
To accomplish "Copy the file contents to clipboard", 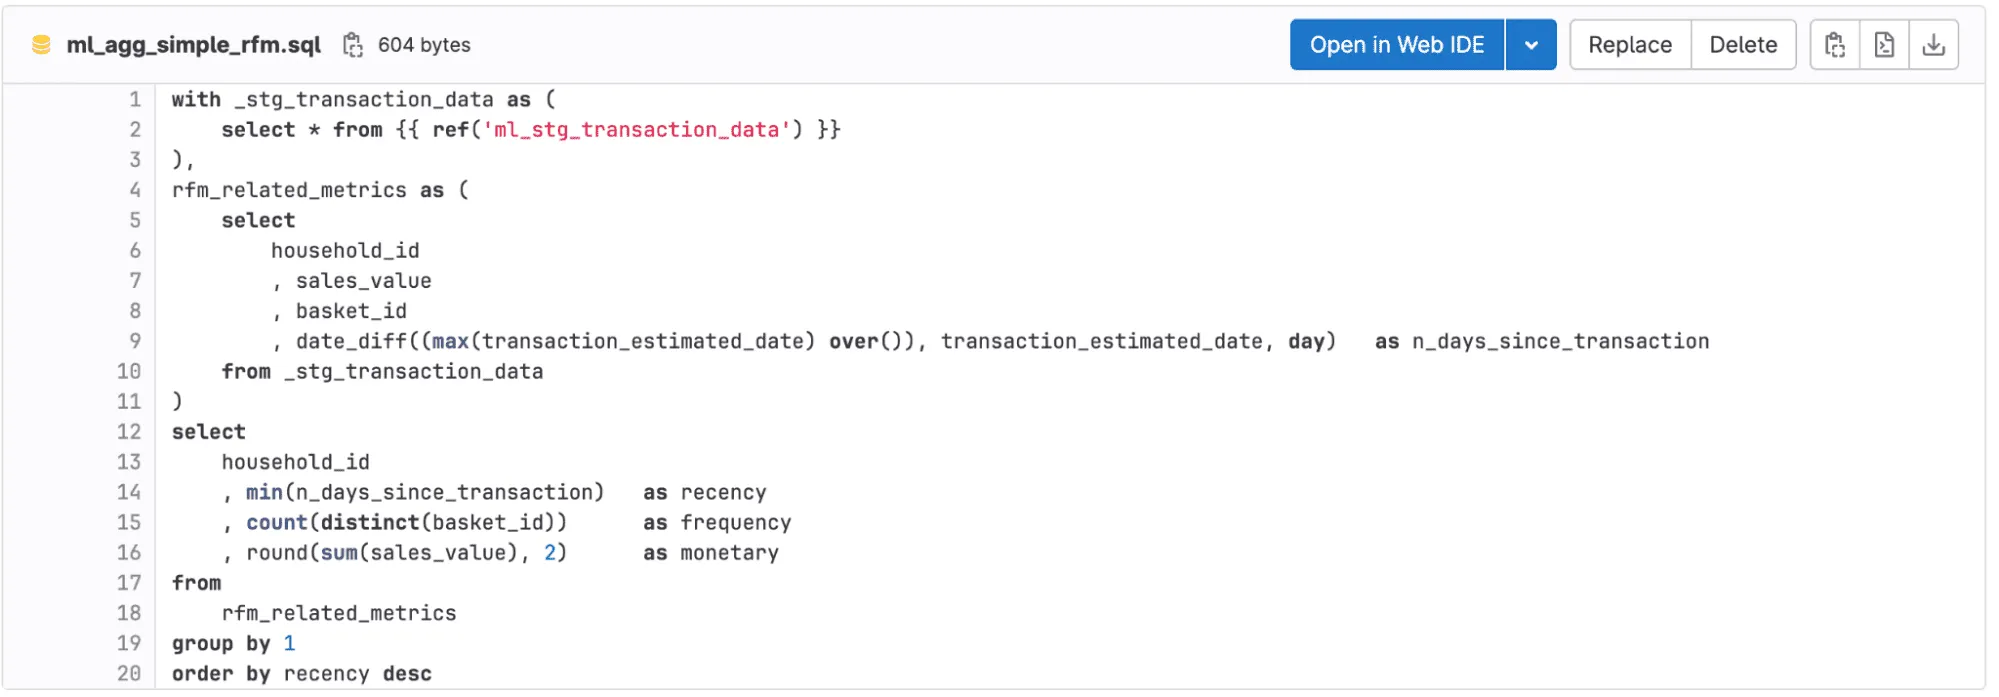I will (1835, 45).
